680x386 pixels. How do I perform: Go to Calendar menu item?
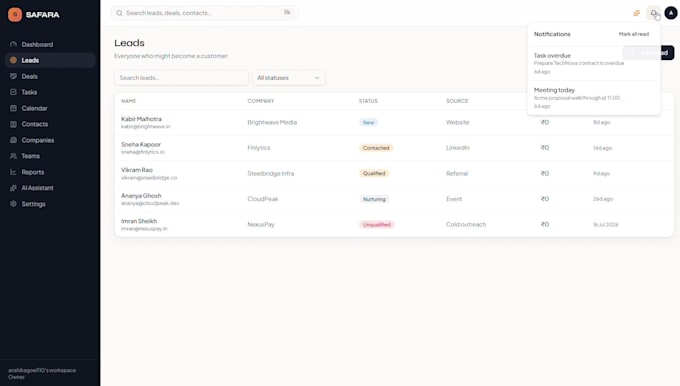pos(50,108)
